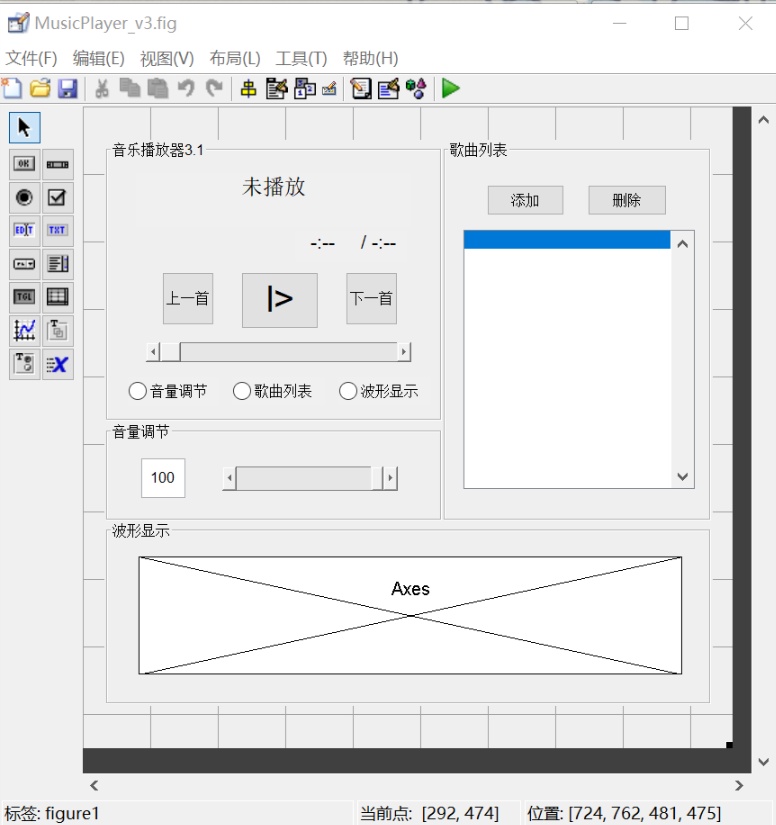Pick the Axes component in palette

24,330
